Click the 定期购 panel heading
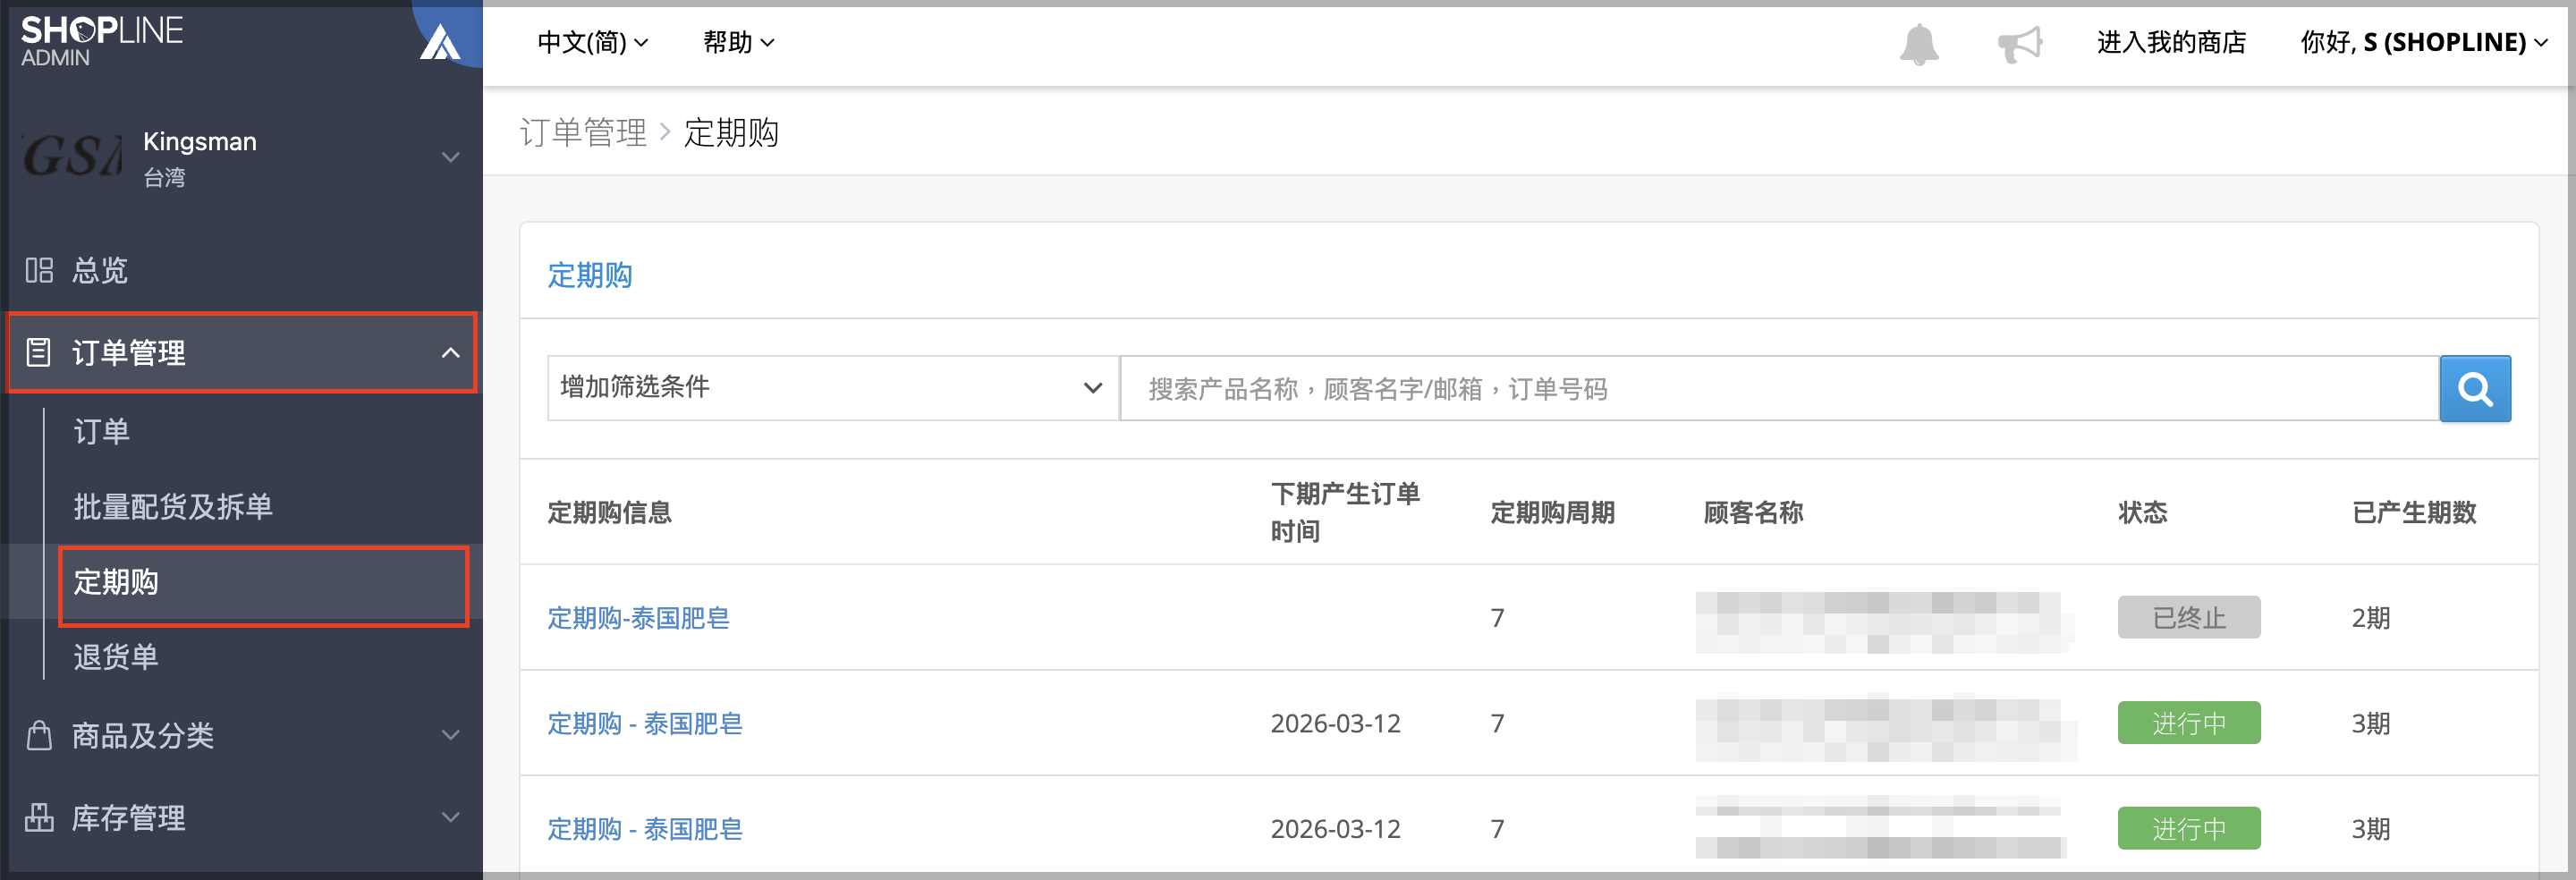Image resolution: width=2576 pixels, height=880 pixels. tap(590, 275)
